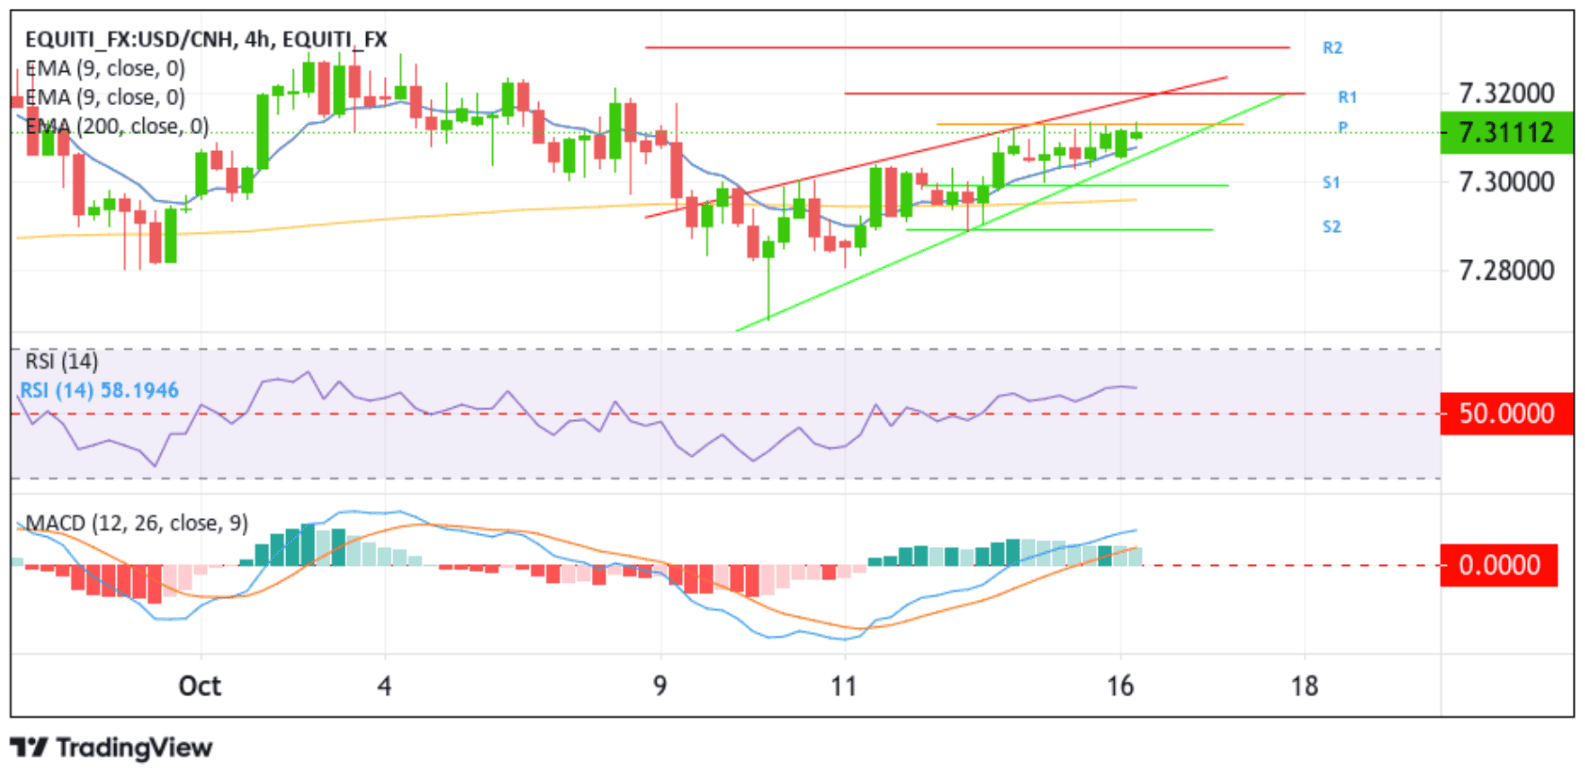Click the S1 support label

[1331, 183]
